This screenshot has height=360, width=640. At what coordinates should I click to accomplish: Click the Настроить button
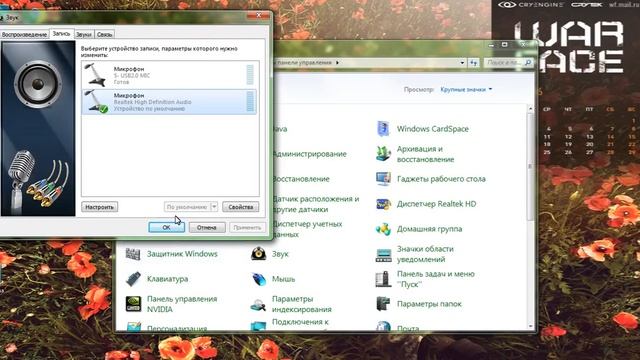100,207
